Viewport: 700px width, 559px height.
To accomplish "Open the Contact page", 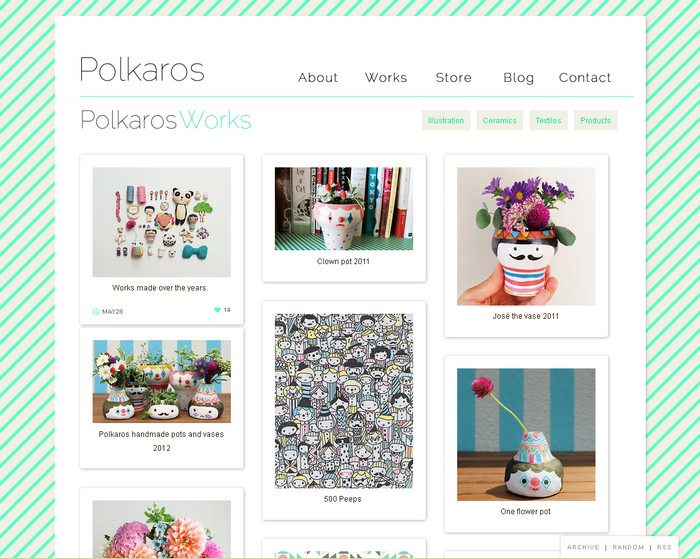I will pyautogui.click(x=585, y=78).
